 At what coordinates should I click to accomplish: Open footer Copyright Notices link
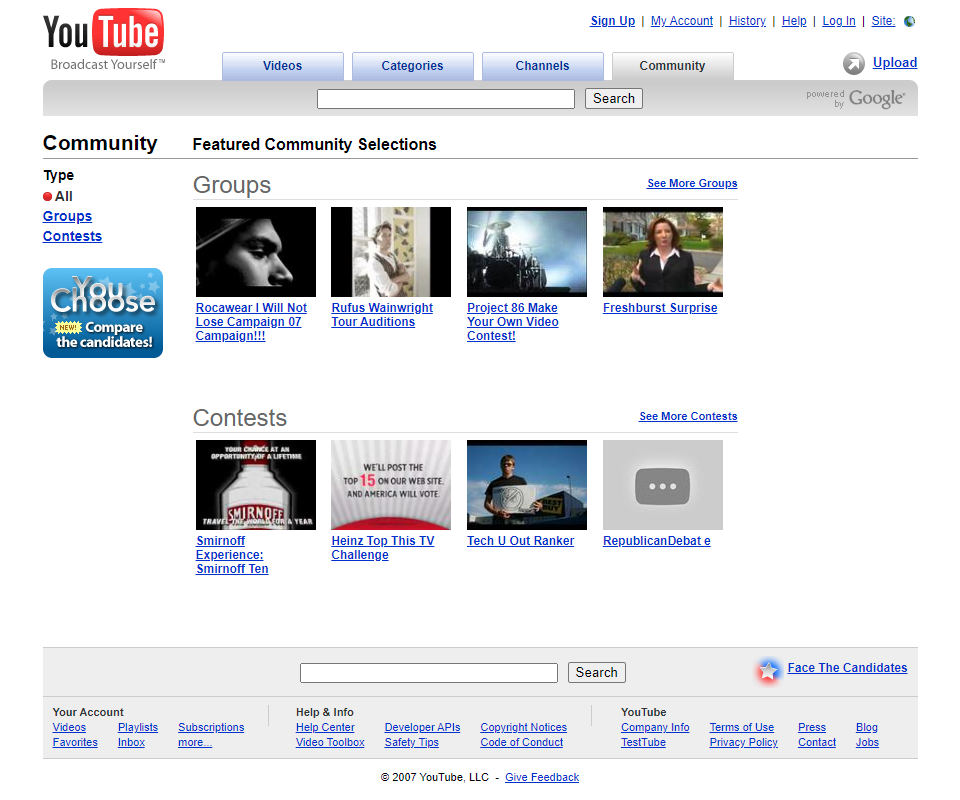tap(523, 727)
